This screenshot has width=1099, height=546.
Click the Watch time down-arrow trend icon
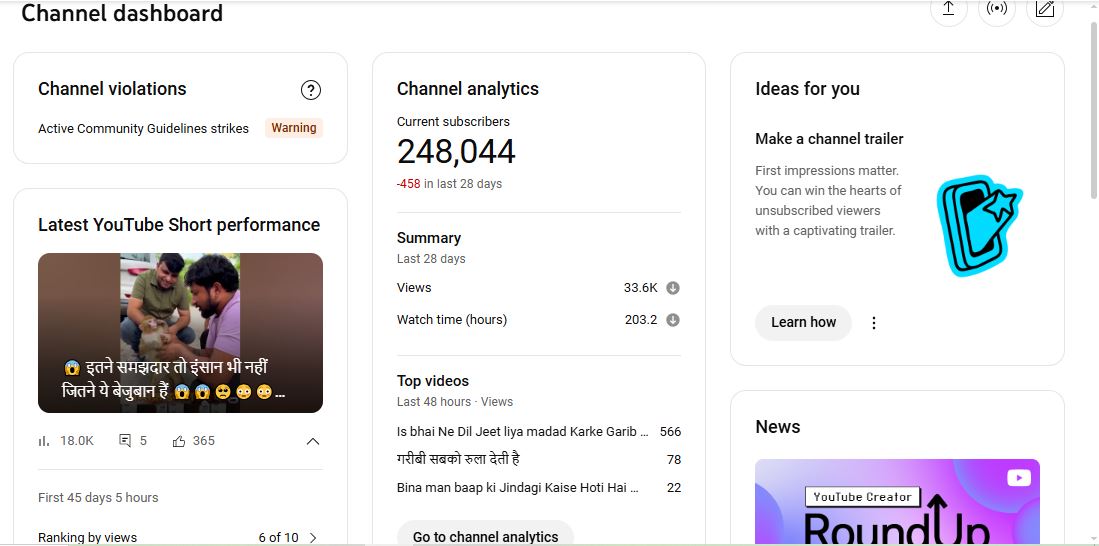(673, 320)
